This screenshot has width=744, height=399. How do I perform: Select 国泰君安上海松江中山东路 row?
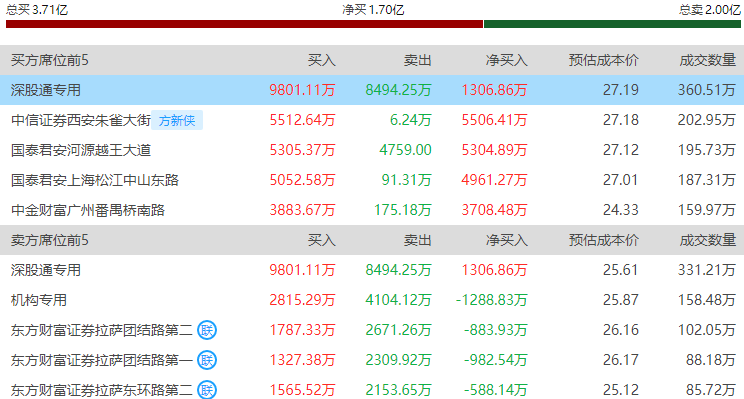point(372,180)
